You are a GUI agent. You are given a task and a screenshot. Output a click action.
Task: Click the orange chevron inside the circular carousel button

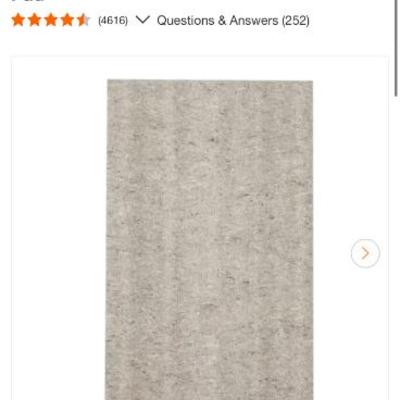pyautogui.click(x=366, y=253)
